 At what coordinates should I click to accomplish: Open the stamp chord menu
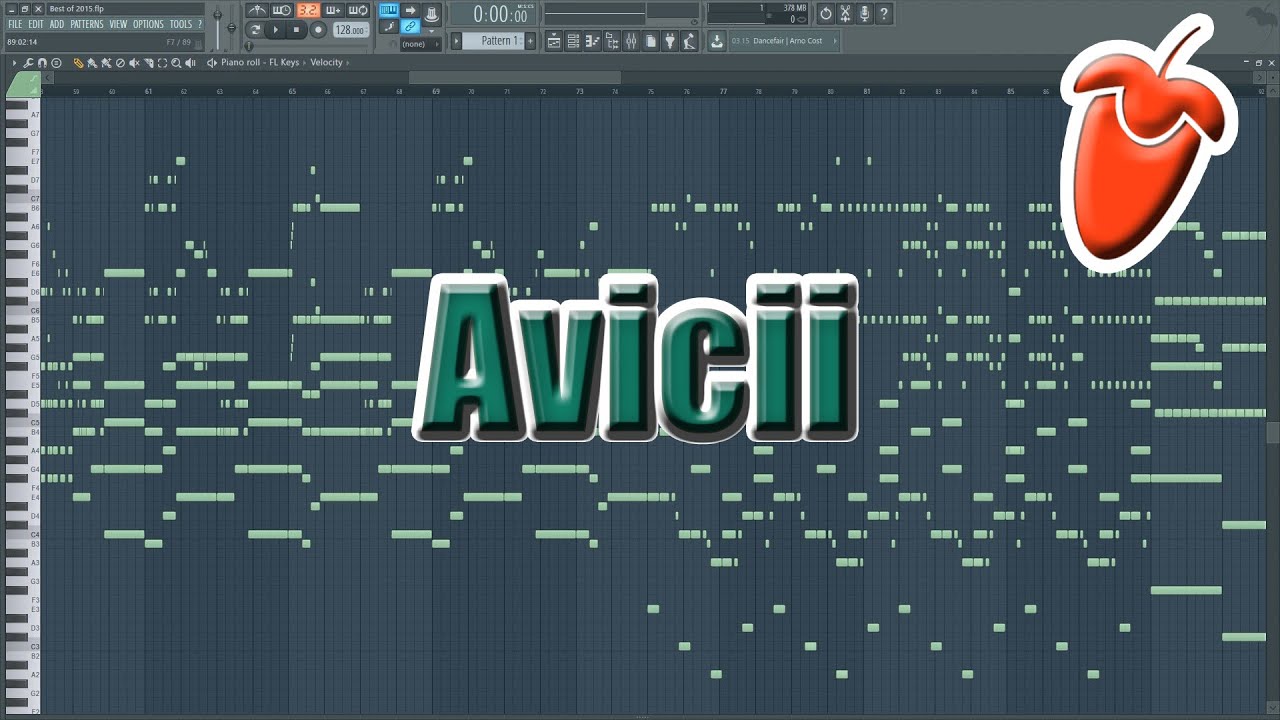click(x=56, y=63)
